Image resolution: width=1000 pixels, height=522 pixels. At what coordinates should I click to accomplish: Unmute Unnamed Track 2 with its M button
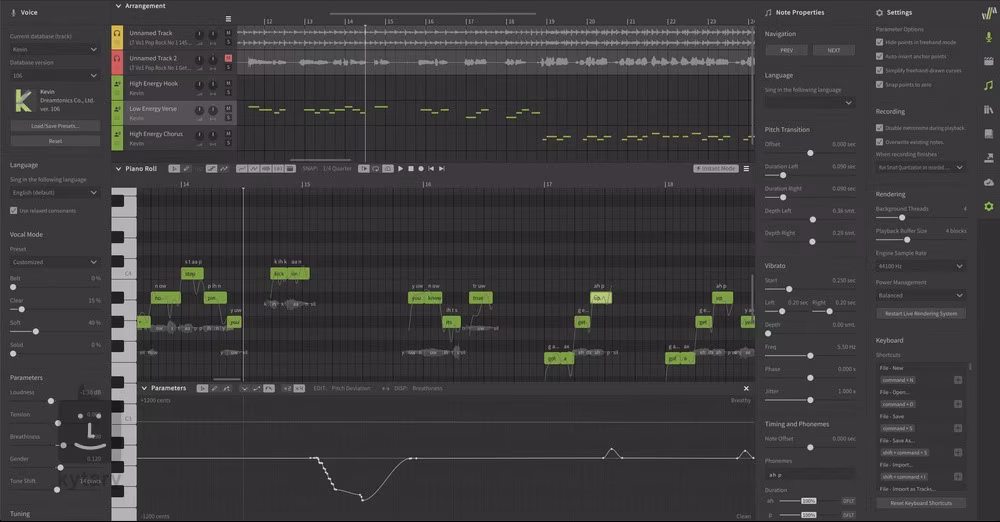(228, 58)
